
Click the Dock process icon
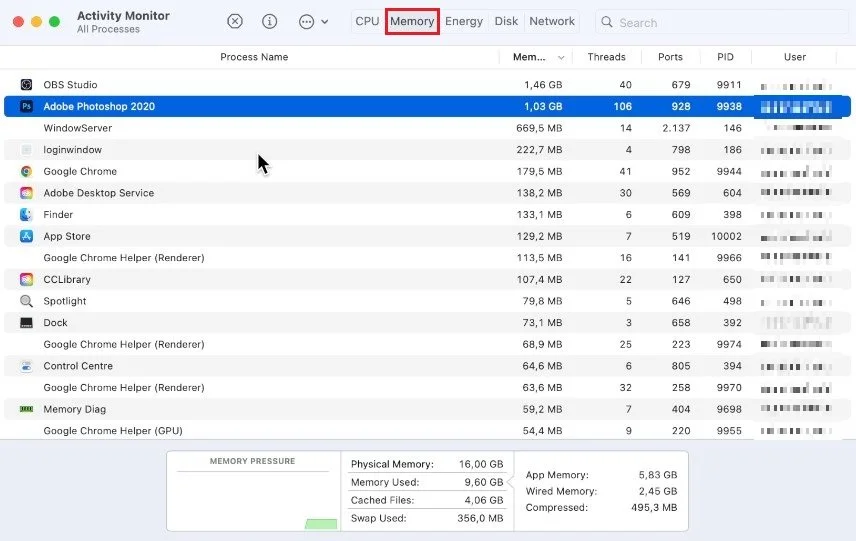(26, 323)
